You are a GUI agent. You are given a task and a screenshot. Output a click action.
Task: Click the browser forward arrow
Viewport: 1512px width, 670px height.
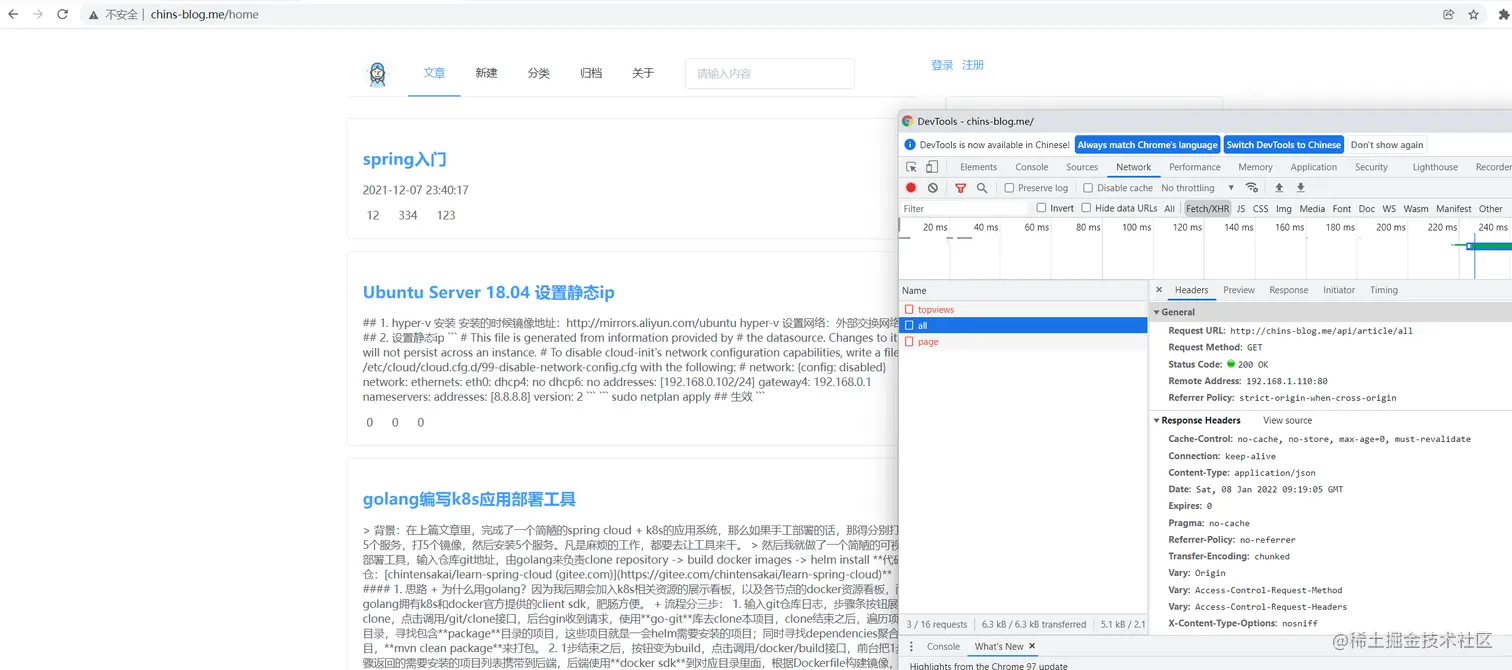tap(38, 15)
